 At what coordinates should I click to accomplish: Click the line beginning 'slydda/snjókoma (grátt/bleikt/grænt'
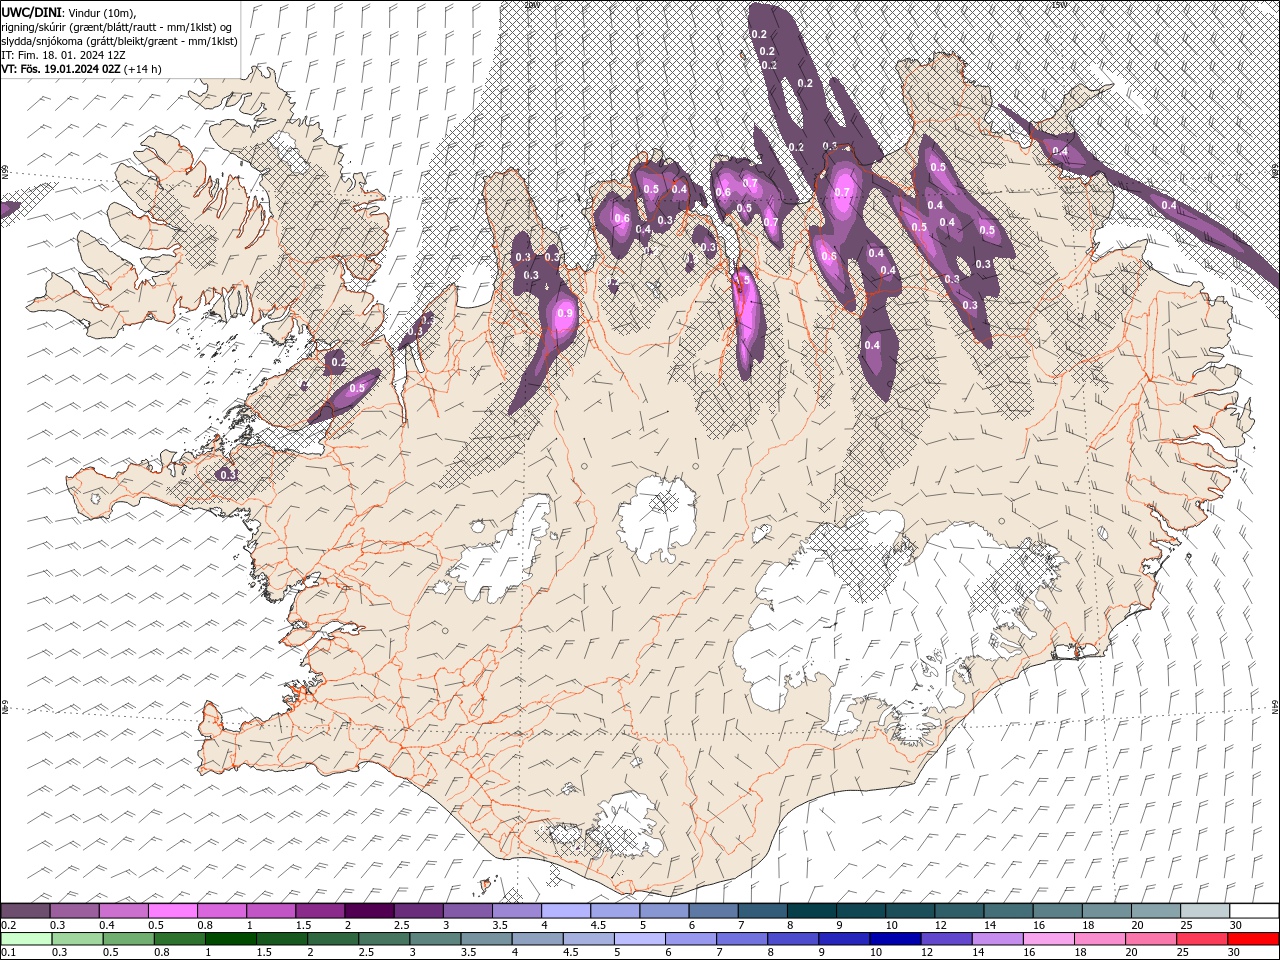[x=119, y=40]
